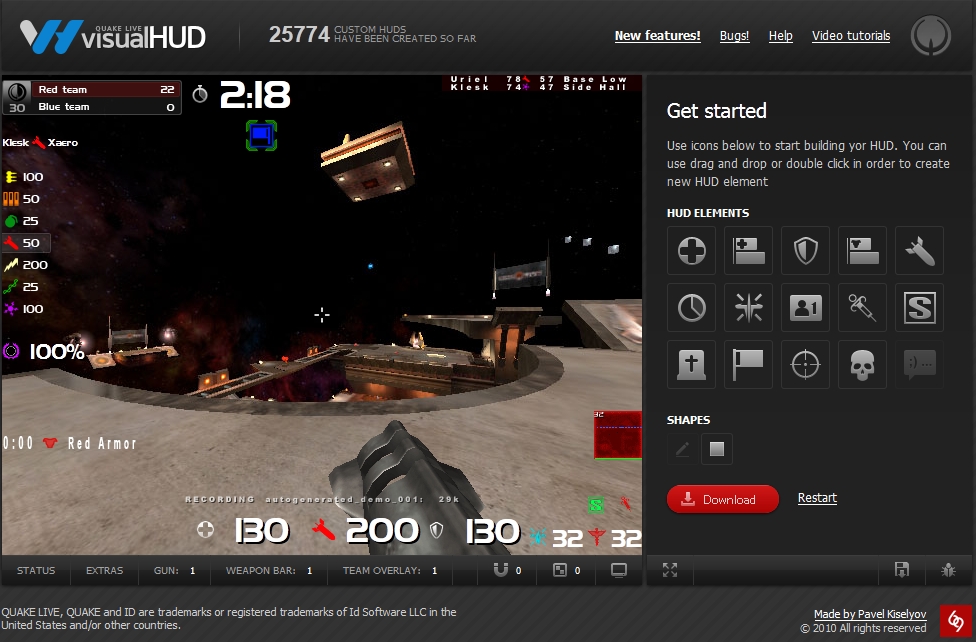
Task: Select the 100% powerup indicator in preview
Action: coord(44,352)
